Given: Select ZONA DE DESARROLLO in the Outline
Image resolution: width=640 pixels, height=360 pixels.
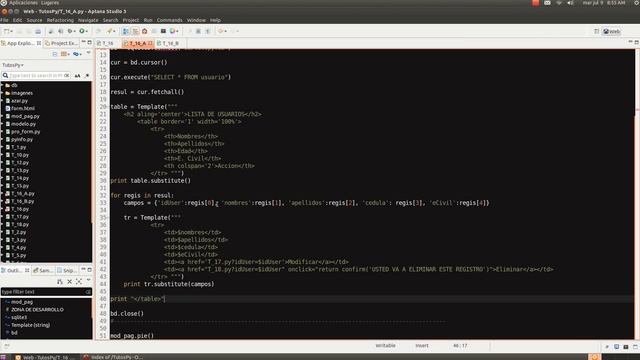Looking at the screenshot, I should [x=37, y=310].
